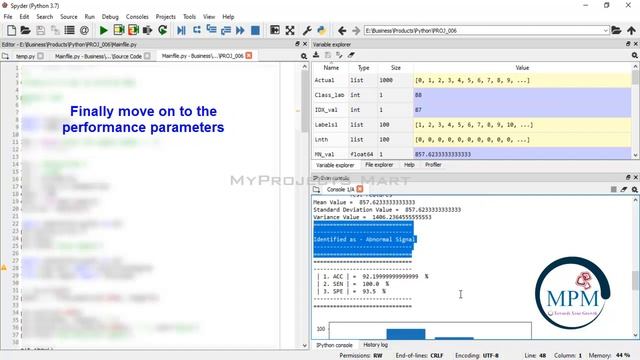640x360 pixels.
Task: Go forward with the right arrow
Action: click(356, 31)
